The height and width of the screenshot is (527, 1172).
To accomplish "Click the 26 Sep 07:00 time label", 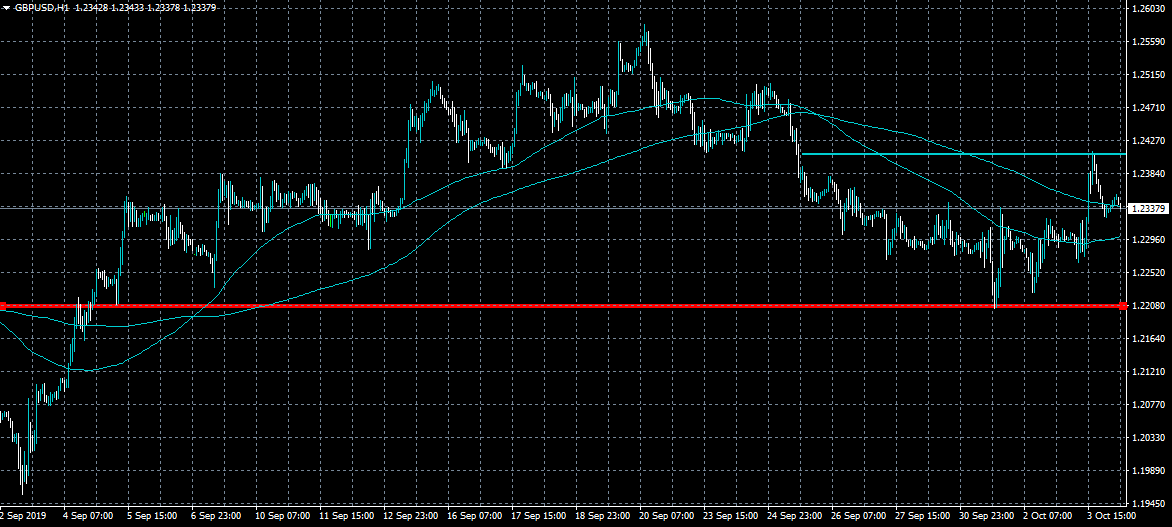I will click(860, 517).
